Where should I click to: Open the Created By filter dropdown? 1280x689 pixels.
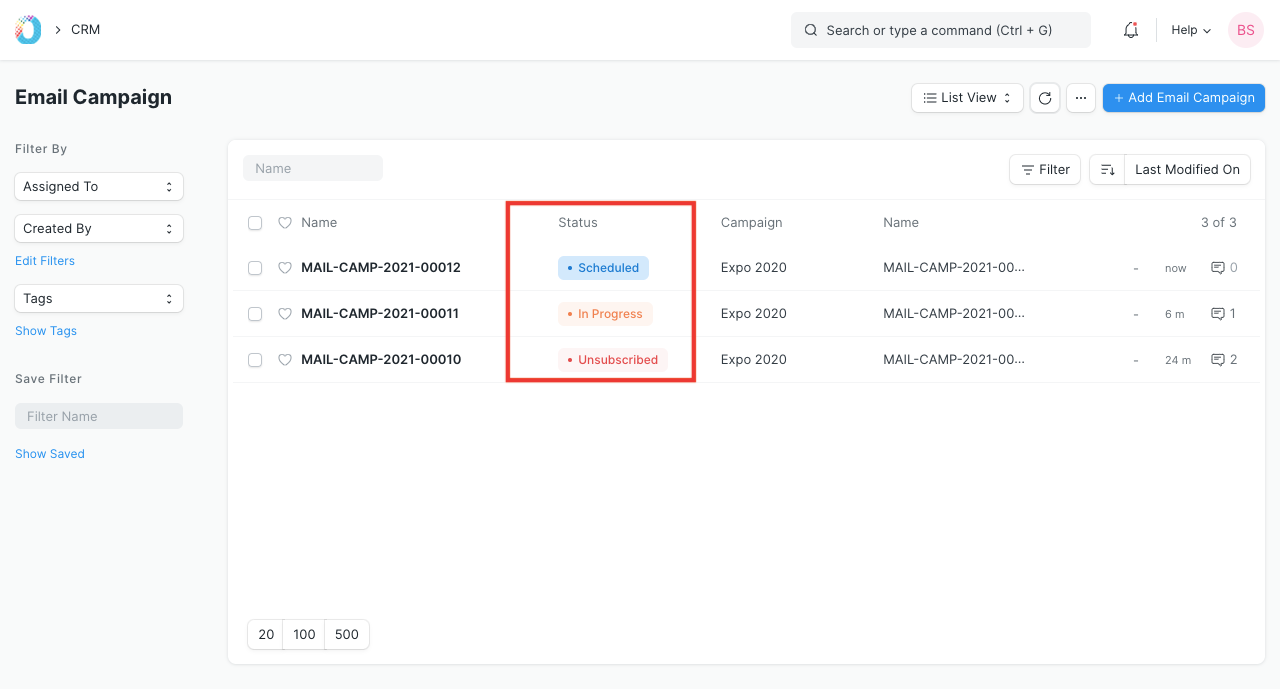99,229
